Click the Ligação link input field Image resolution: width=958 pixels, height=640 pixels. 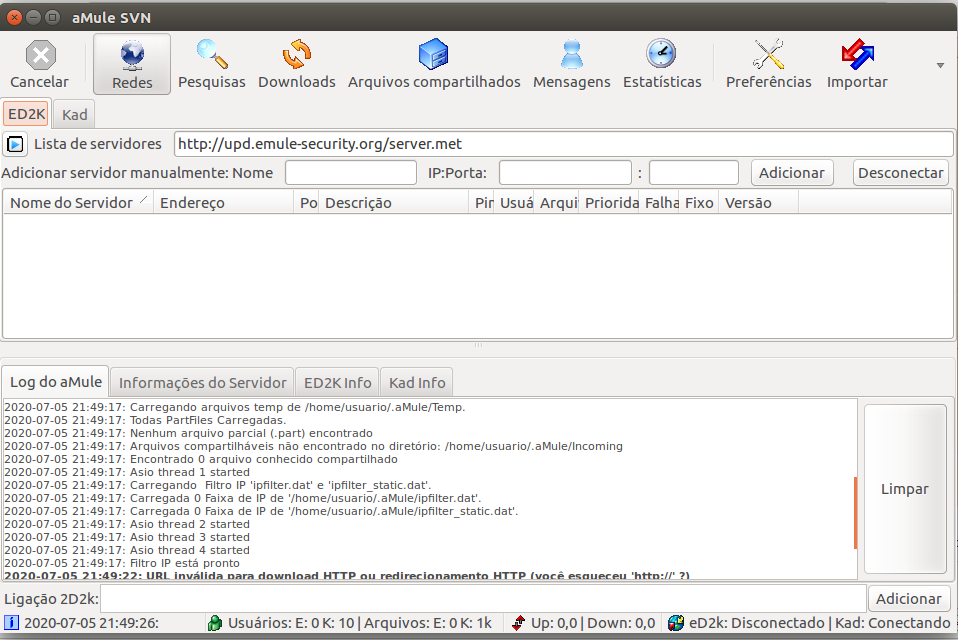(x=483, y=598)
